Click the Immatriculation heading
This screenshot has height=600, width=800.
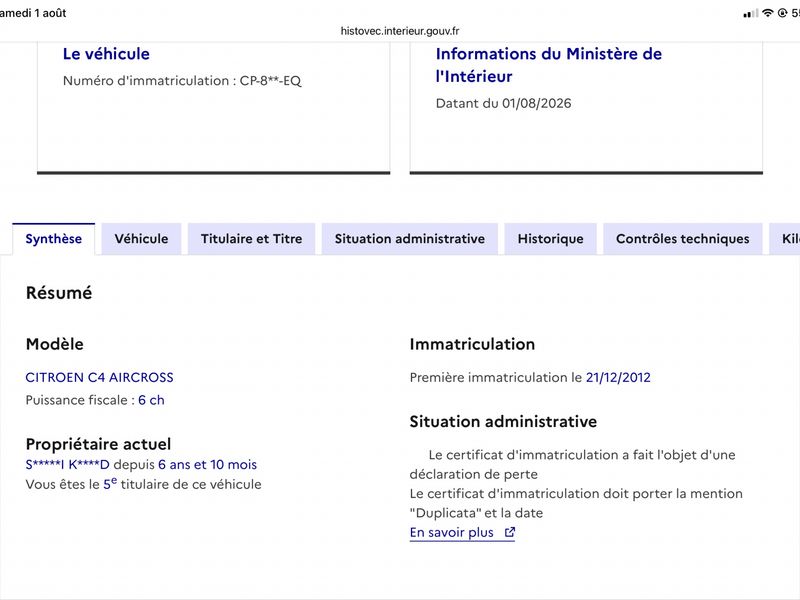click(x=472, y=344)
